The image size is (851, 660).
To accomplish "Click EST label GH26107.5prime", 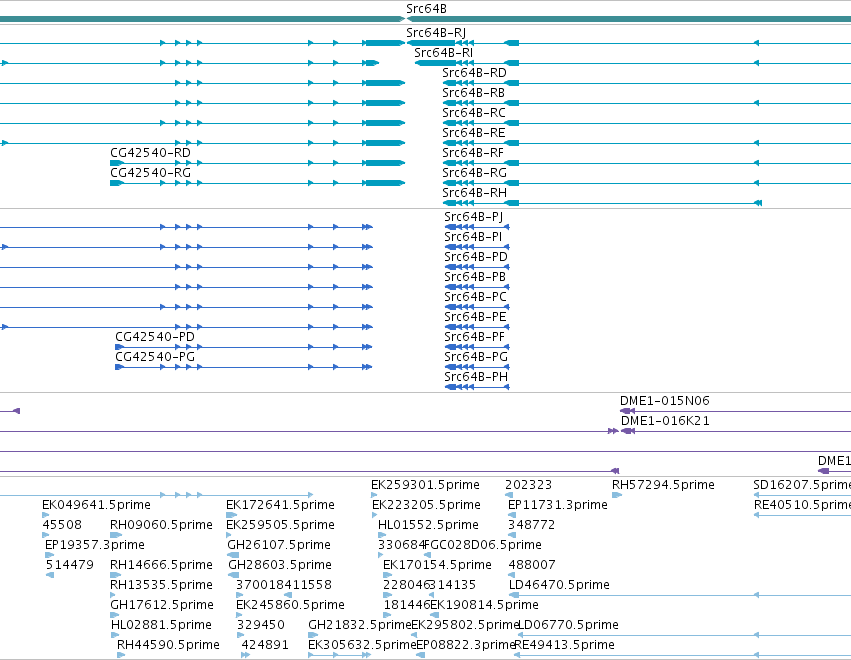I will pos(279,545).
